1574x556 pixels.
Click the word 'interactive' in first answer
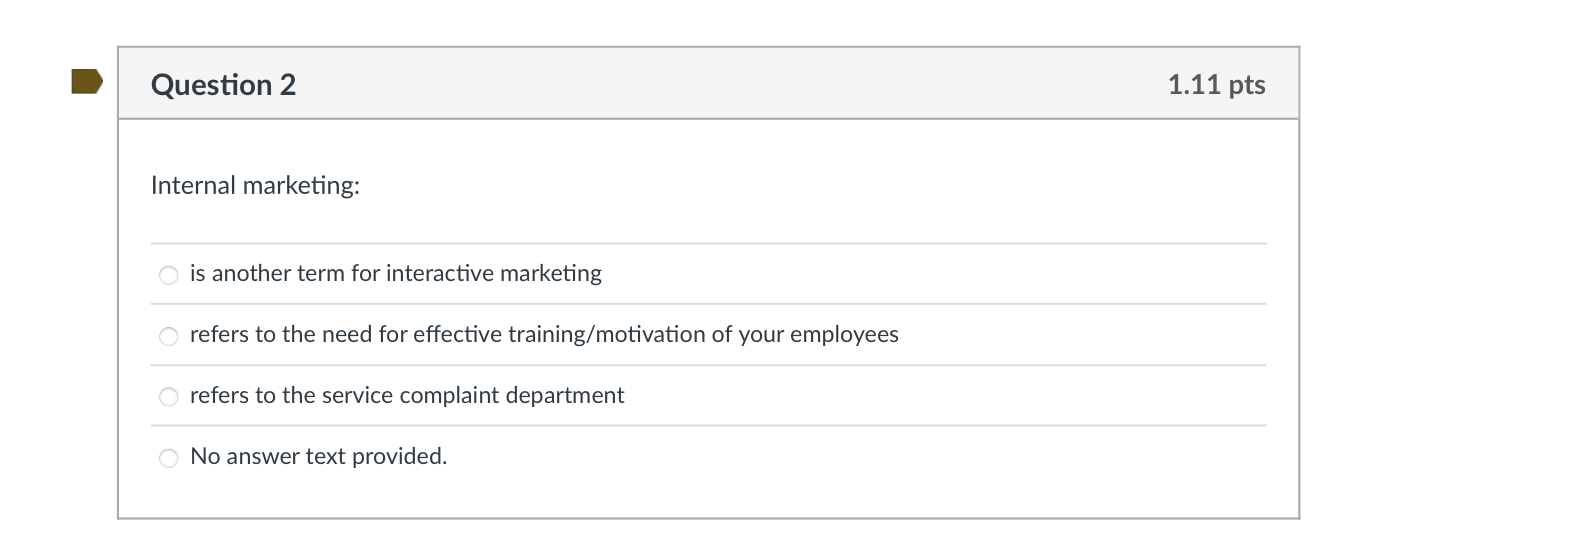[439, 273]
